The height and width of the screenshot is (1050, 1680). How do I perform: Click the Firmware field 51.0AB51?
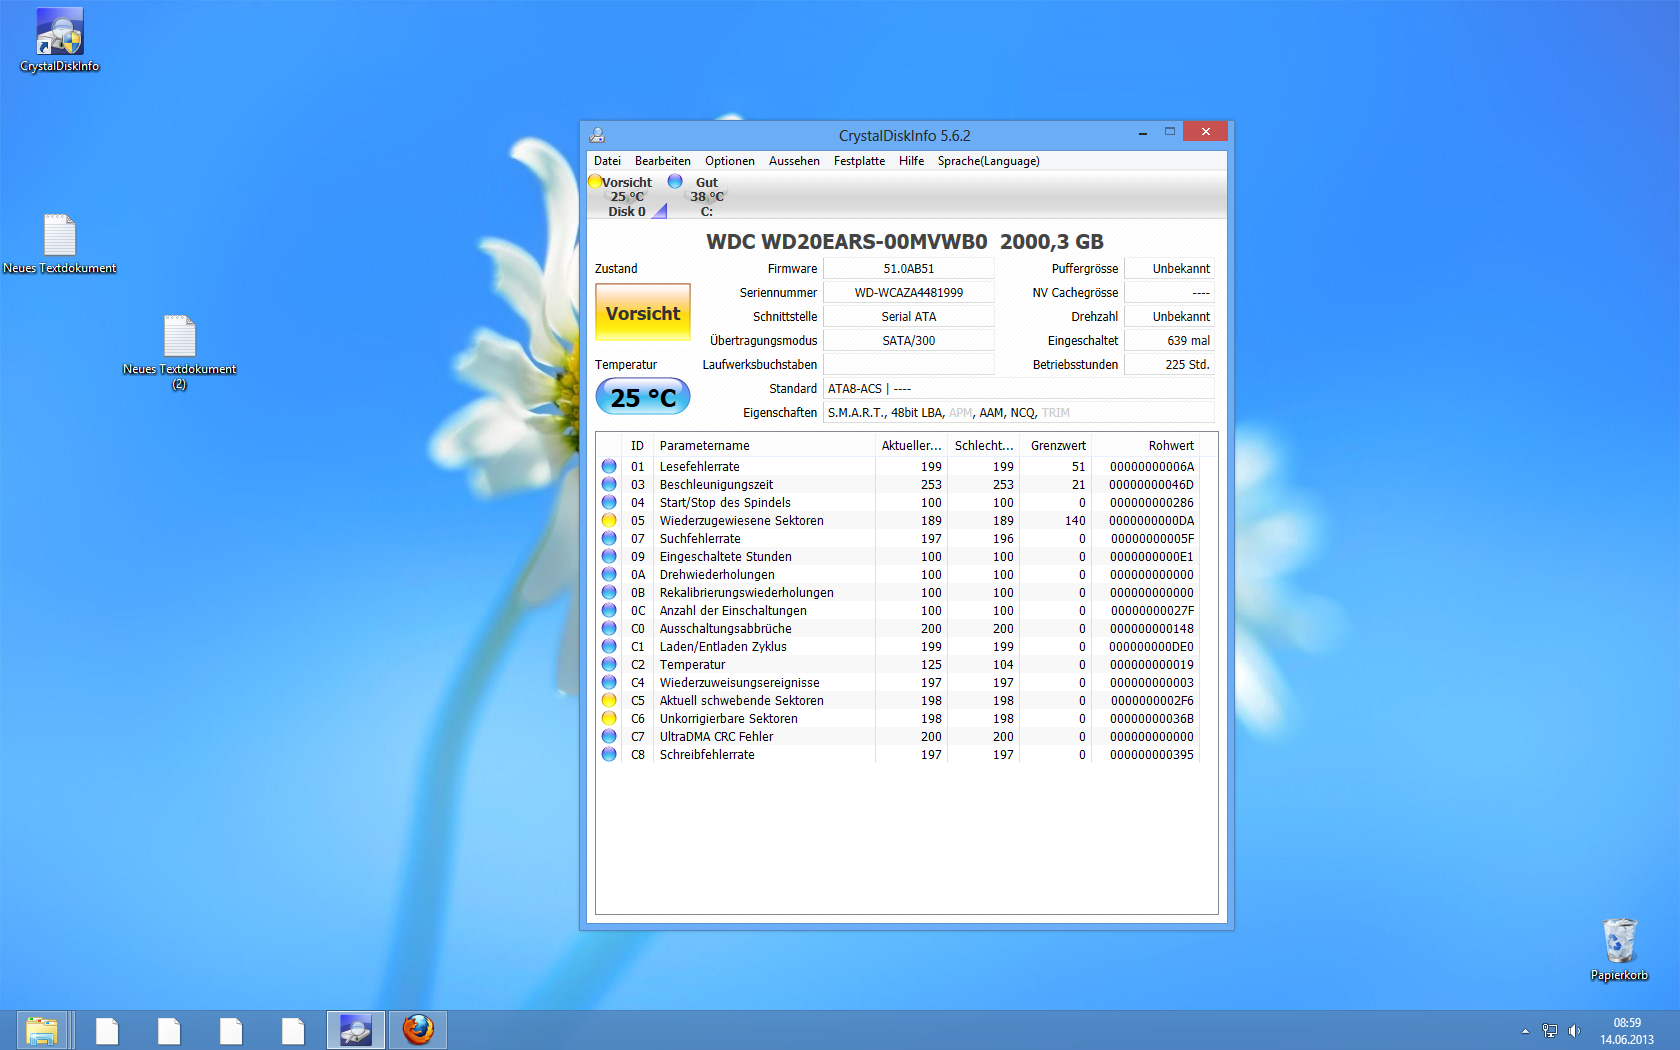point(909,269)
